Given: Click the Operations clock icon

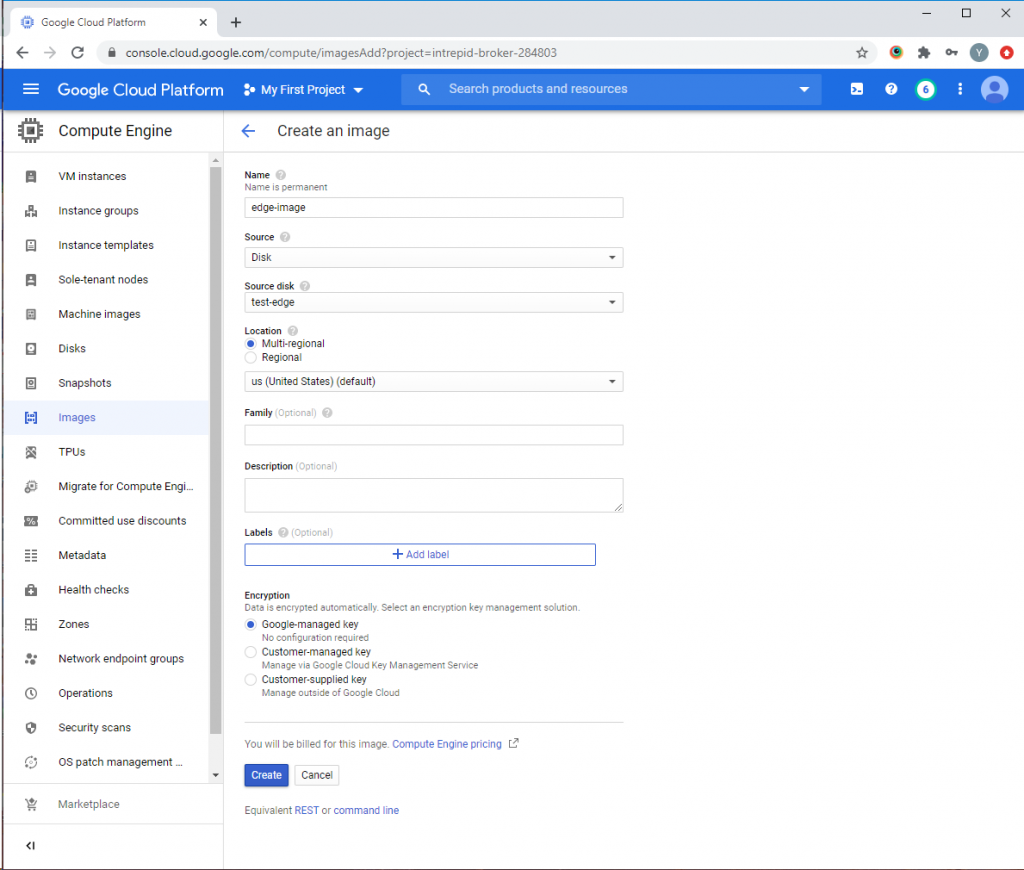Looking at the screenshot, I should coord(31,693).
